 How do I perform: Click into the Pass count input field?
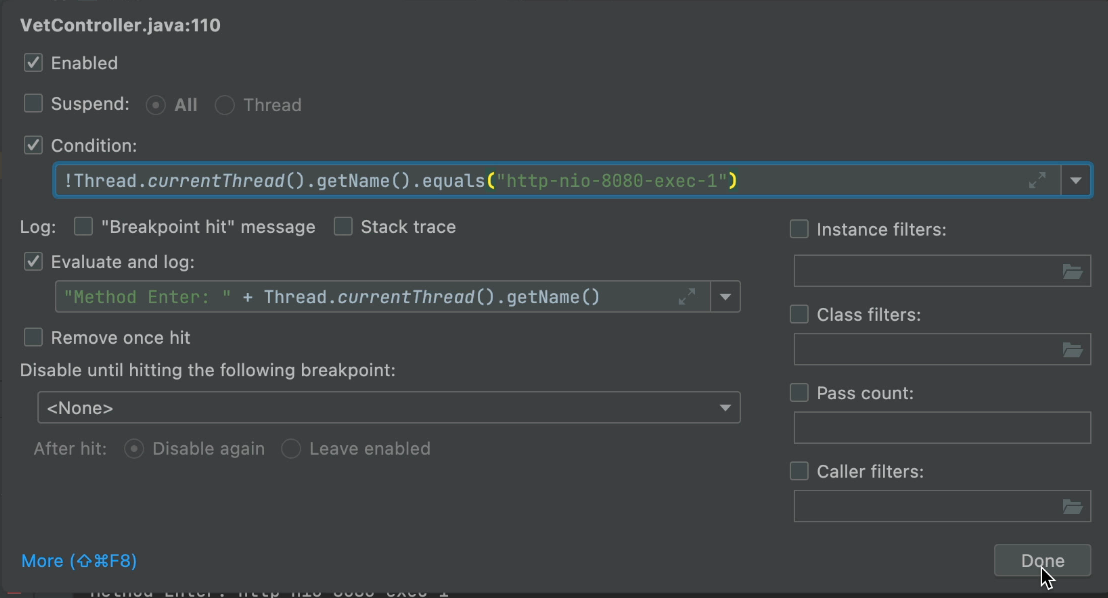(941, 428)
